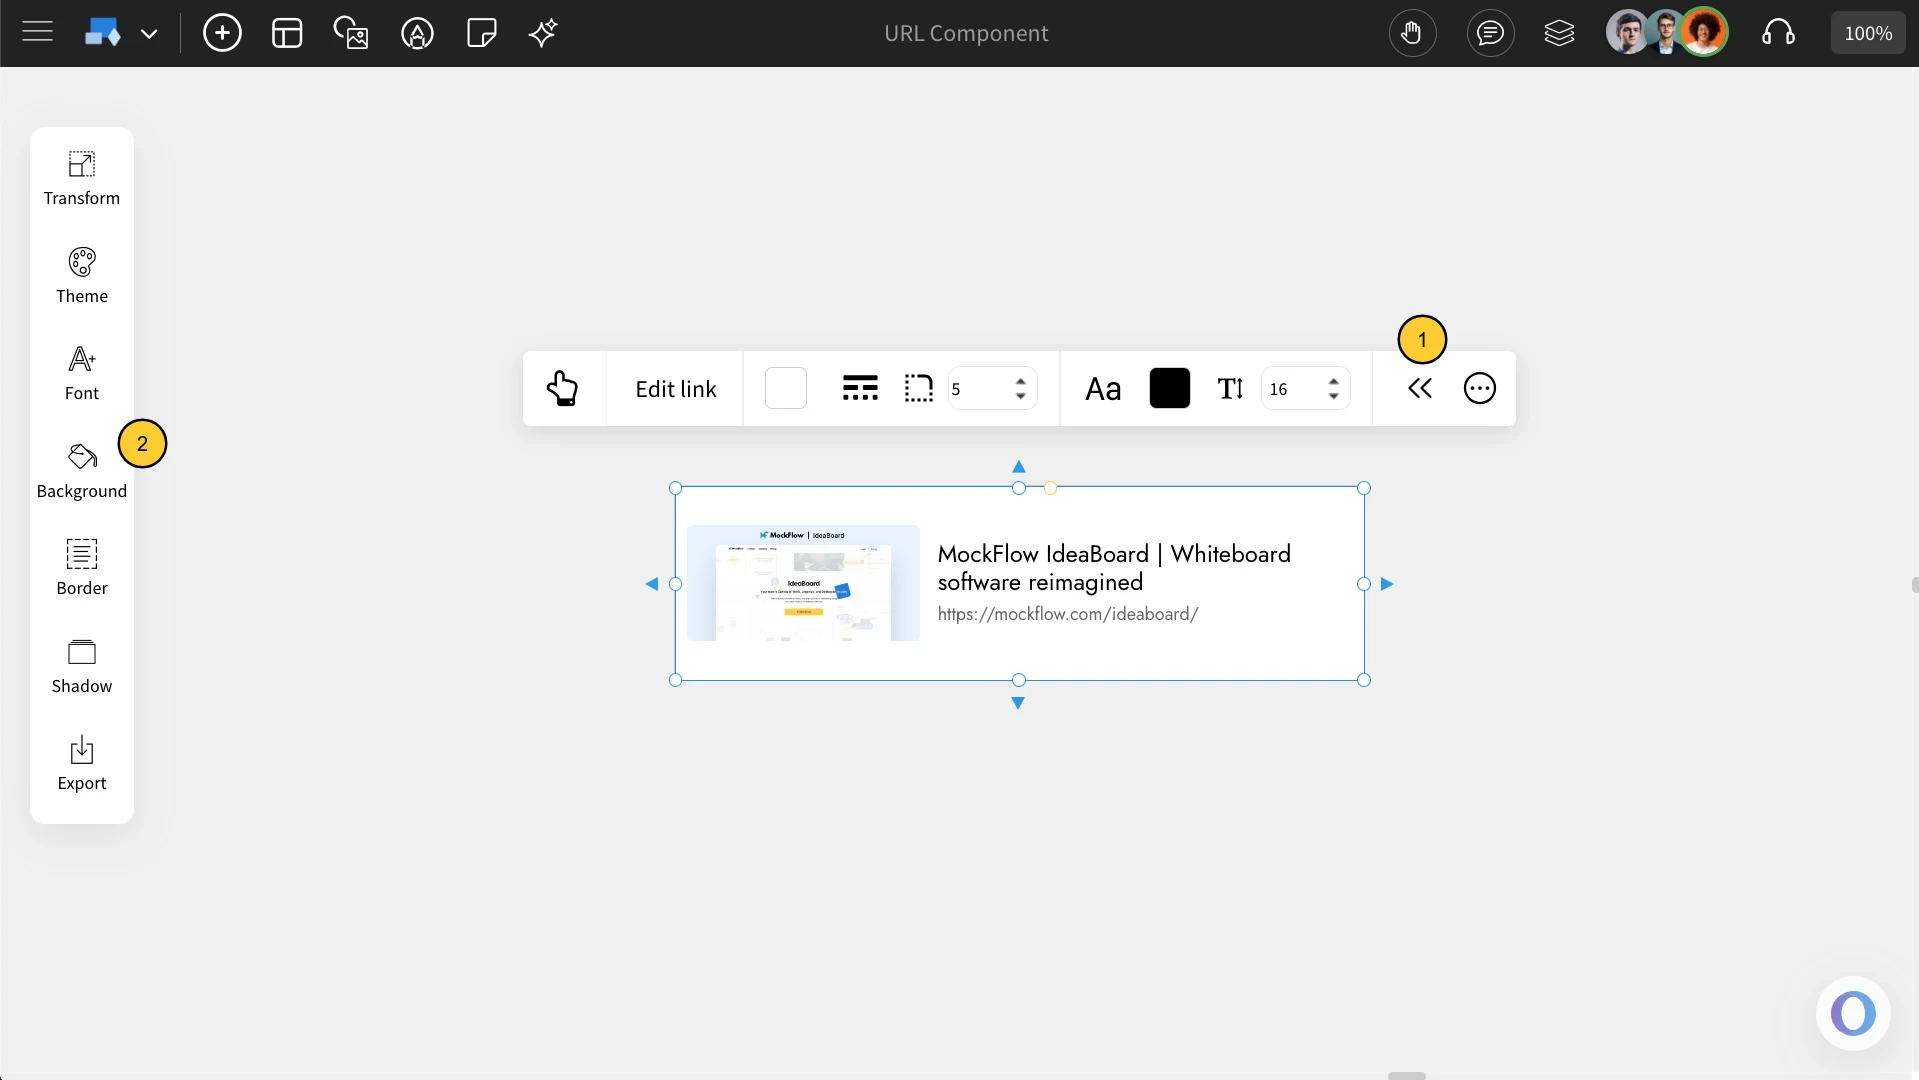This screenshot has height=1080, width=1919.
Task: Click the Edit link button
Action: (x=676, y=389)
